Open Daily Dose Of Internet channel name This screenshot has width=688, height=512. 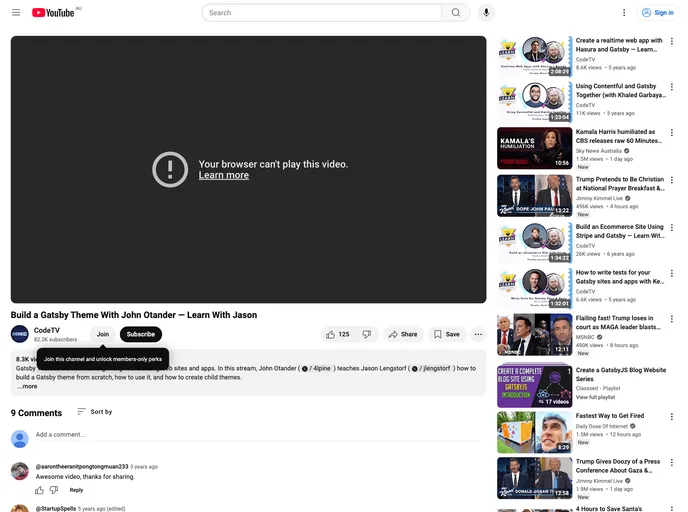pos(602,426)
